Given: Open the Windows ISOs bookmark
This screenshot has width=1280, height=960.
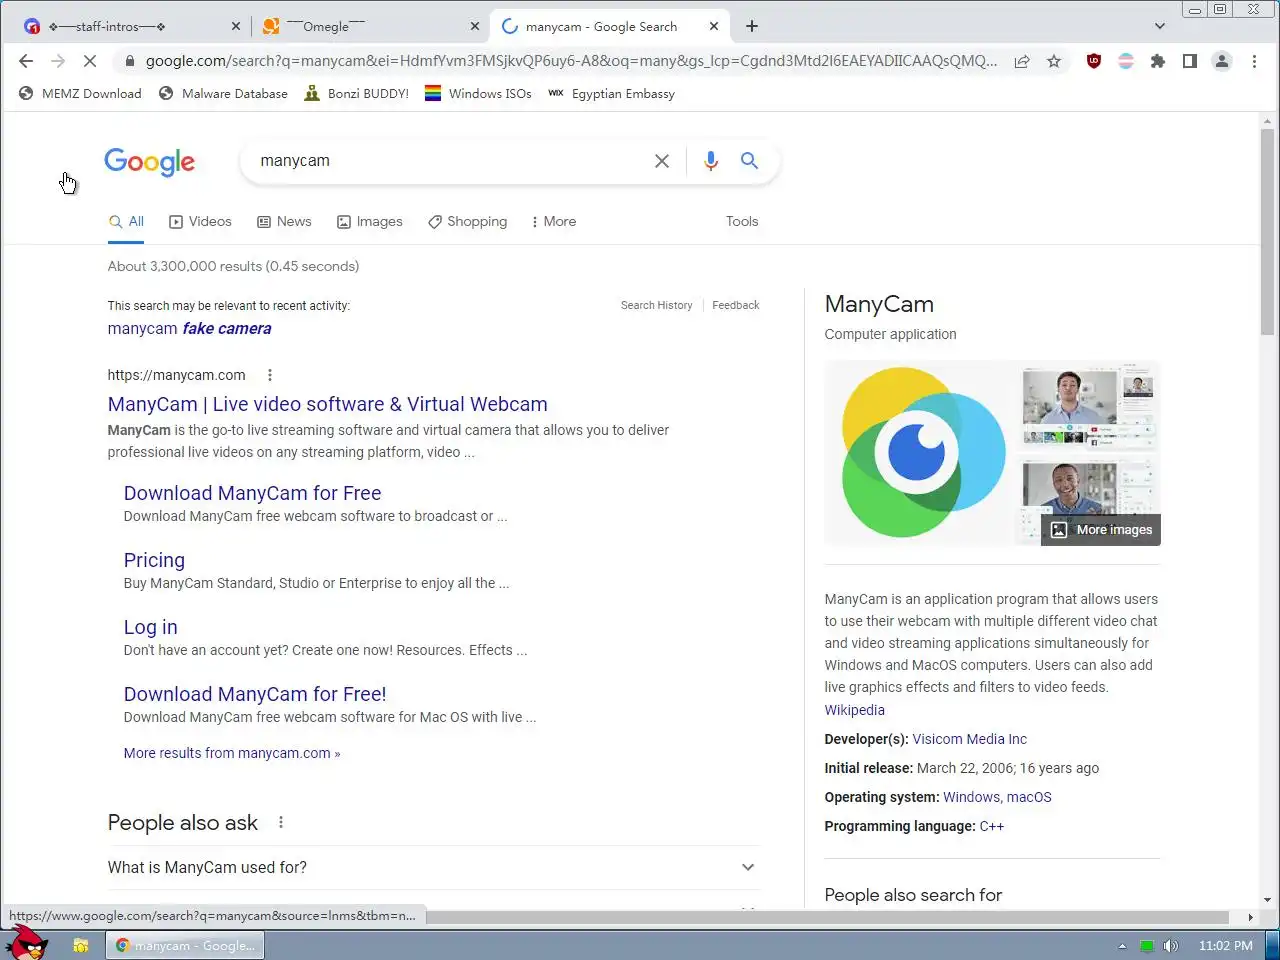Looking at the screenshot, I should point(478,94).
